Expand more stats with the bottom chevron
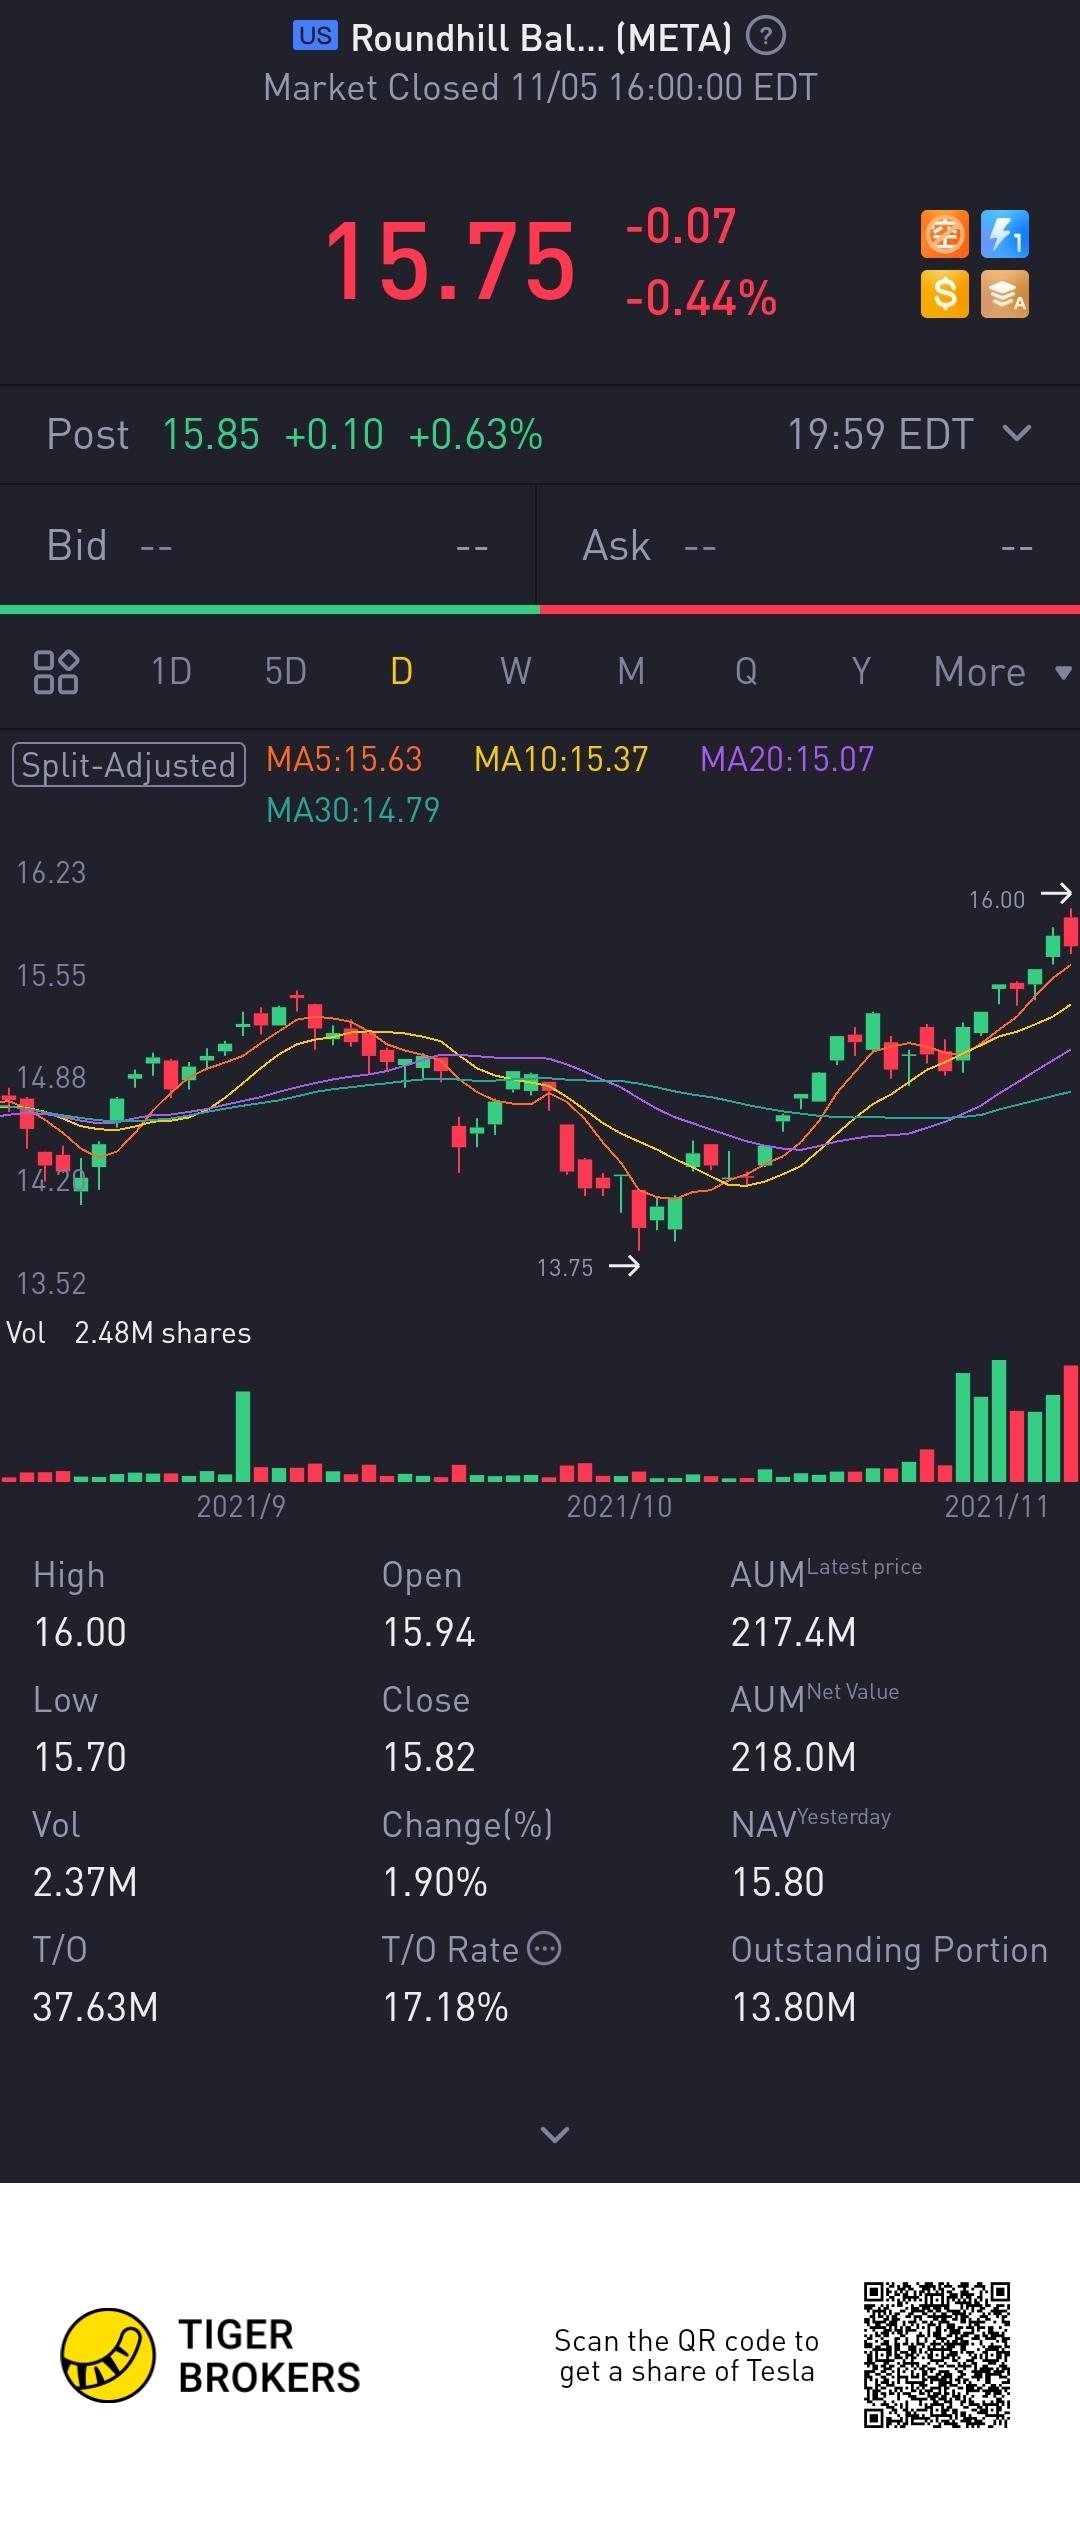This screenshot has height=2528, width=1080. coord(555,2134)
